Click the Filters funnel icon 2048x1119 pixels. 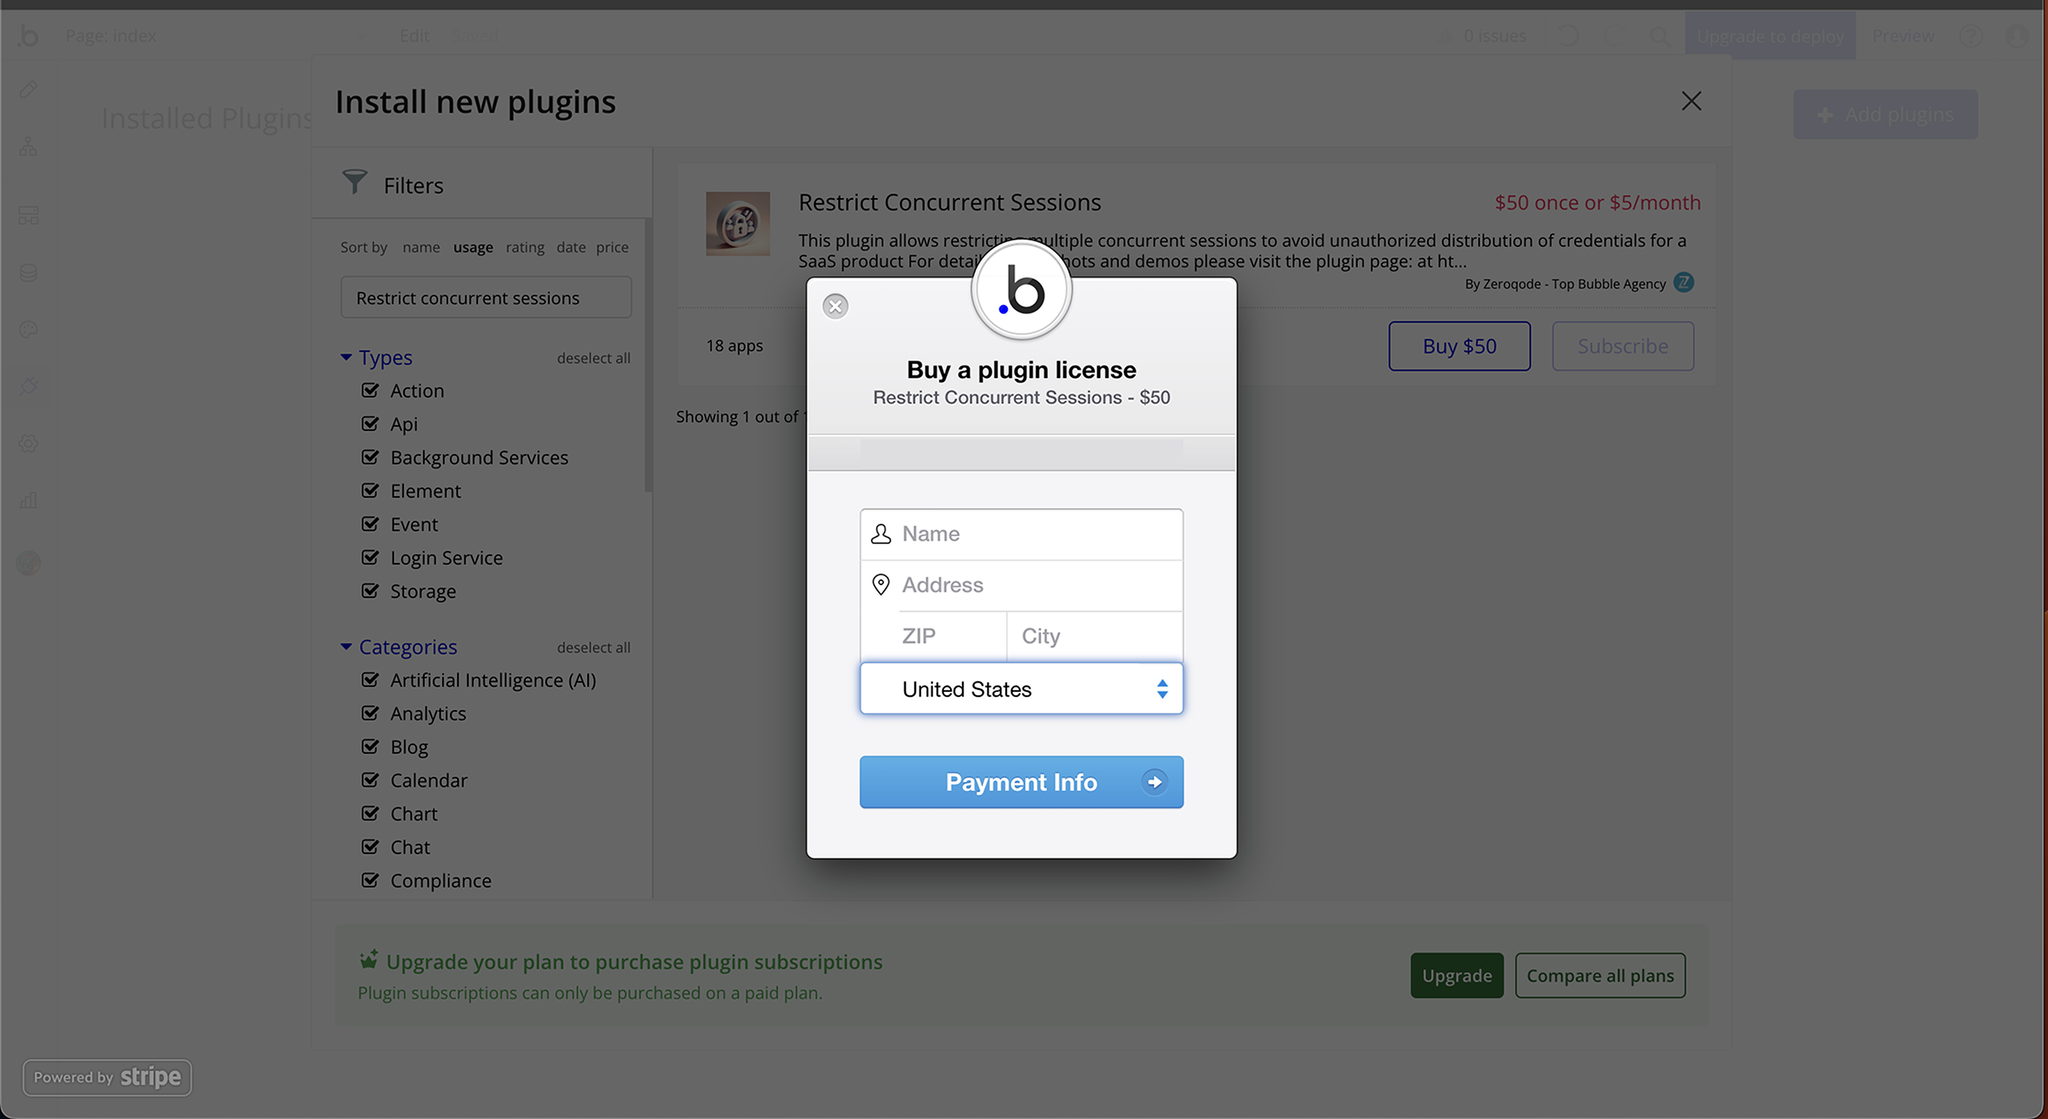click(355, 182)
